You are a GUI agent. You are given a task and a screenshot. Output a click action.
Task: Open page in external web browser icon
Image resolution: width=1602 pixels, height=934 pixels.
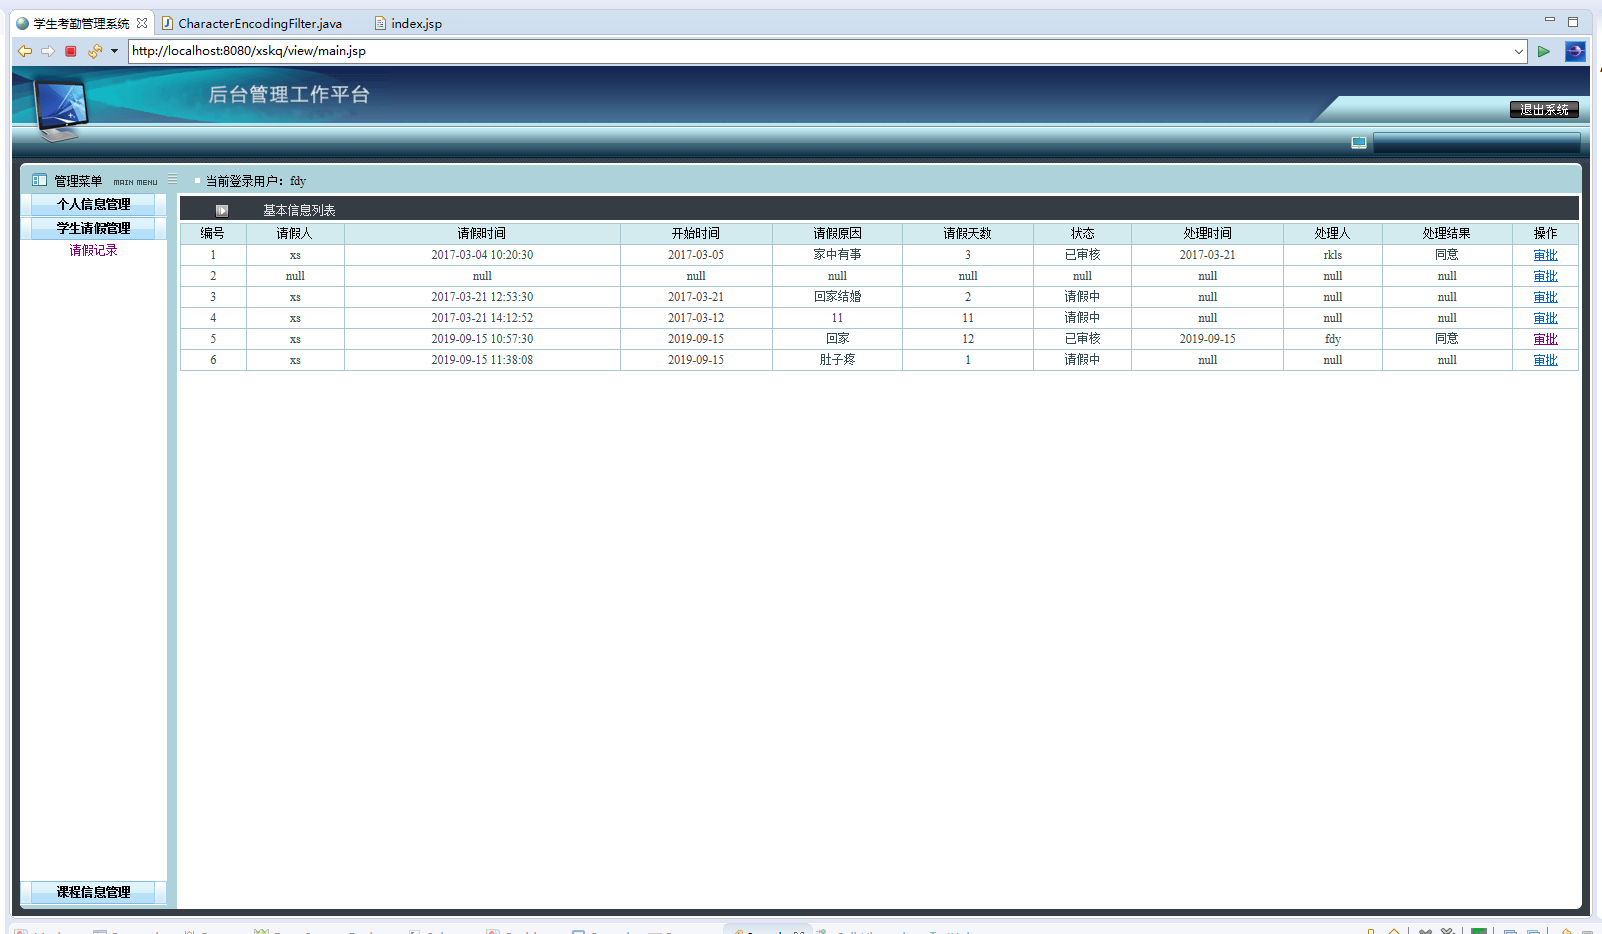click(1575, 51)
